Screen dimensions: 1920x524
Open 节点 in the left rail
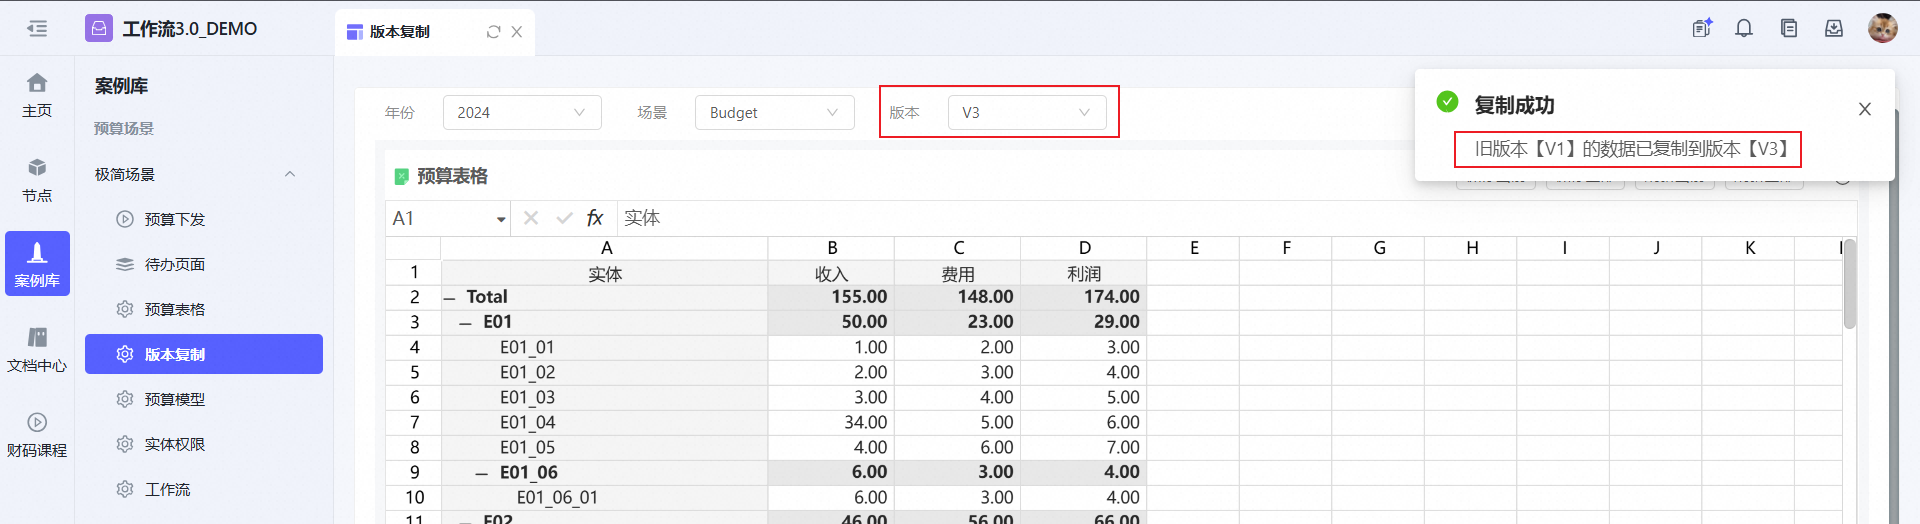pyautogui.click(x=37, y=179)
